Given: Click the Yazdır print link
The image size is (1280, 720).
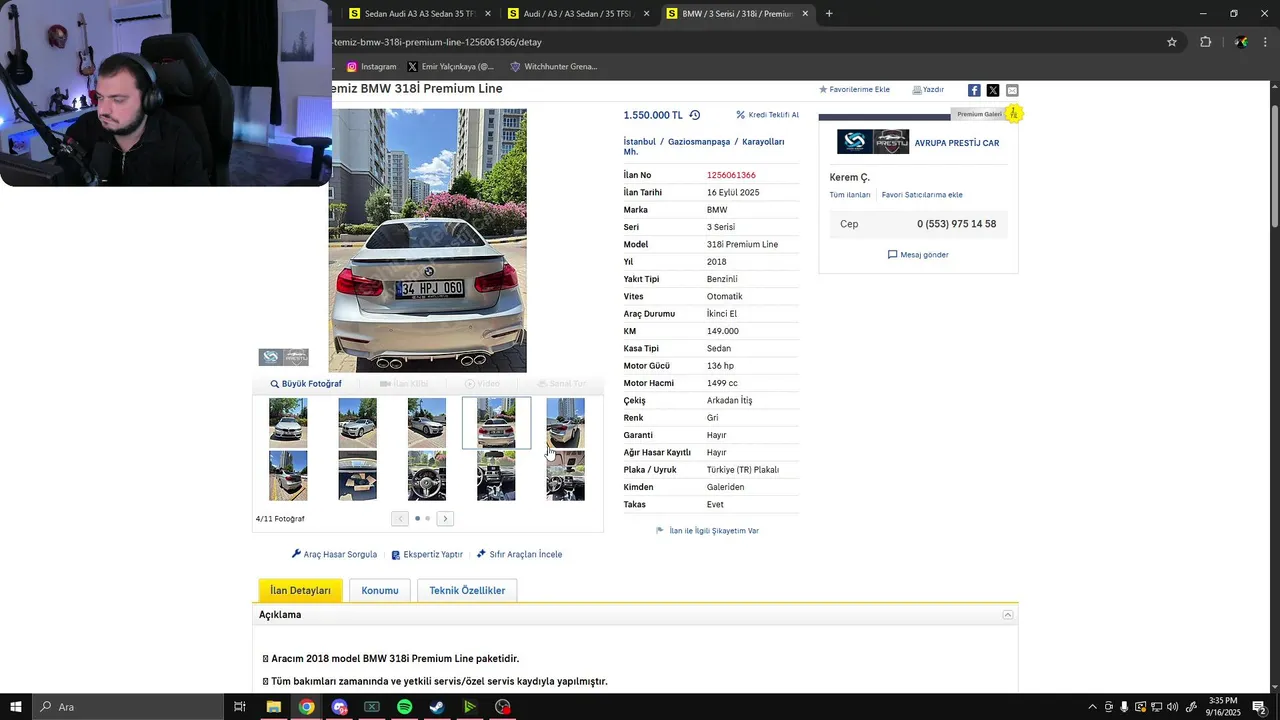Looking at the screenshot, I should (x=928, y=90).
